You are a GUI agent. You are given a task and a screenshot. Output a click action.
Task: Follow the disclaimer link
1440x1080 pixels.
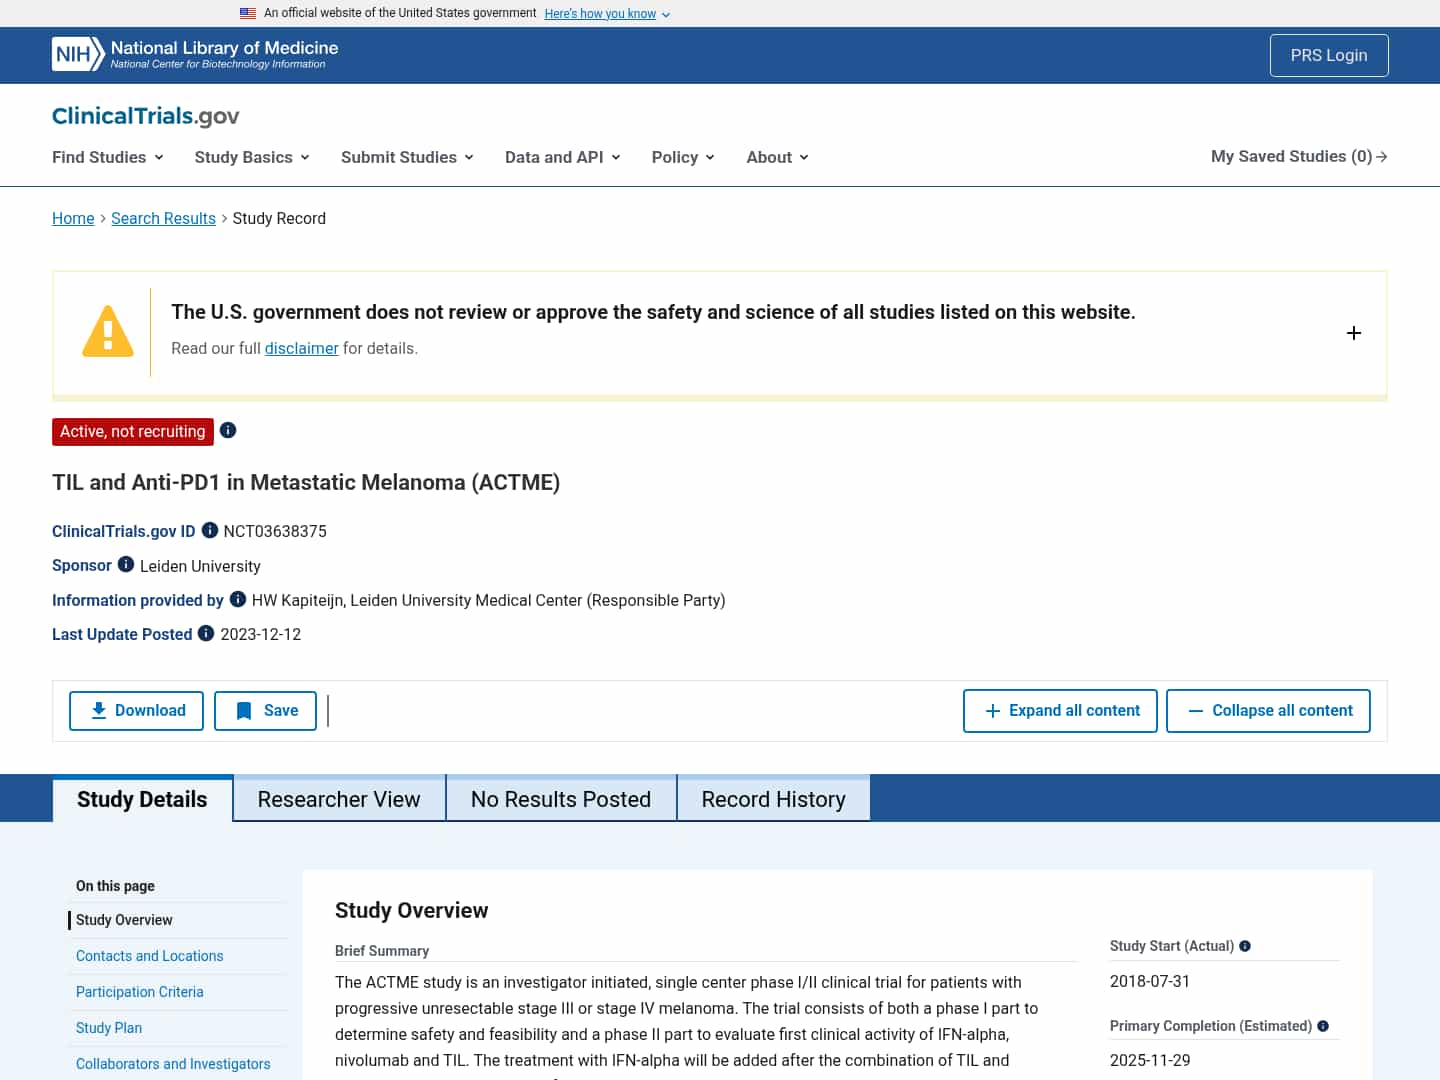[301, 348]
